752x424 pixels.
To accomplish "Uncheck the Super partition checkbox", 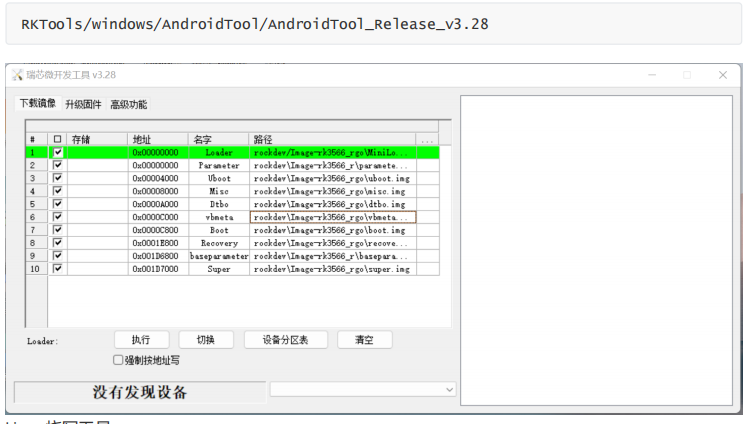I will click(57, 269).
